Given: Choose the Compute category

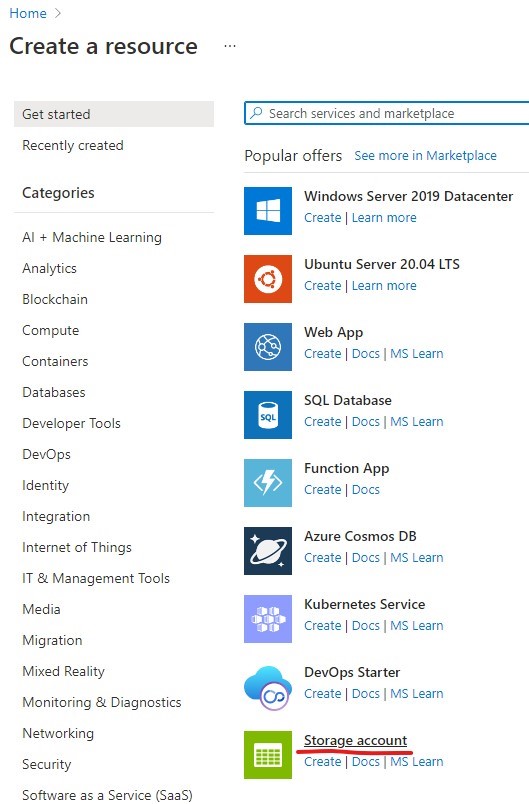Looking at the screenshot, I should click(51, 330).
